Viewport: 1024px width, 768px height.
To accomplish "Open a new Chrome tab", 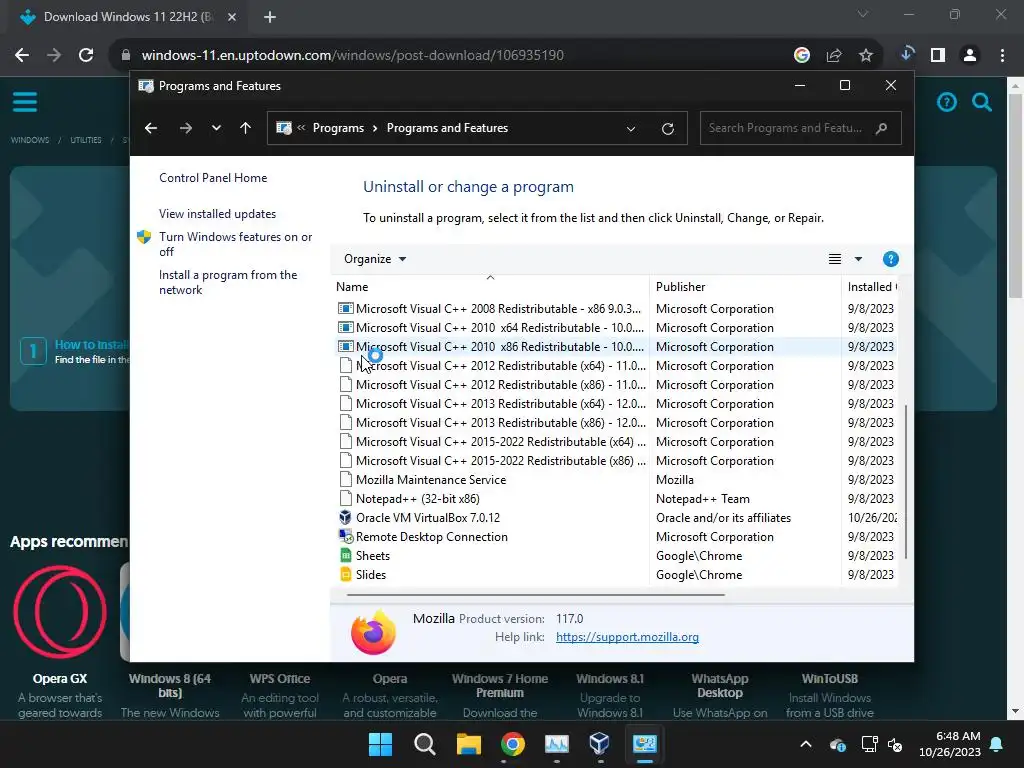I will pos(270,17).
